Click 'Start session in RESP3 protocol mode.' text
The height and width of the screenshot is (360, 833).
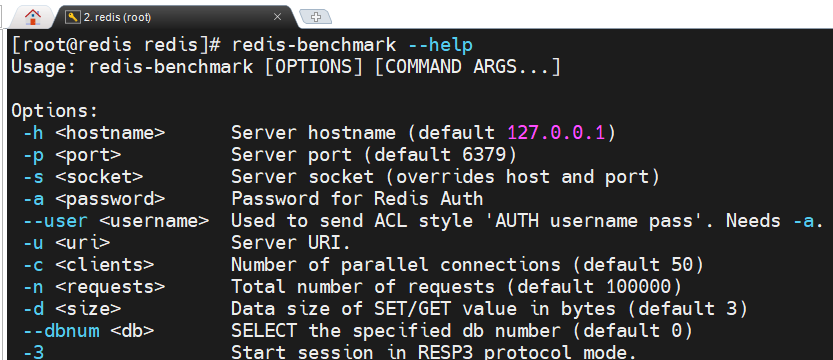click(435, 352)
